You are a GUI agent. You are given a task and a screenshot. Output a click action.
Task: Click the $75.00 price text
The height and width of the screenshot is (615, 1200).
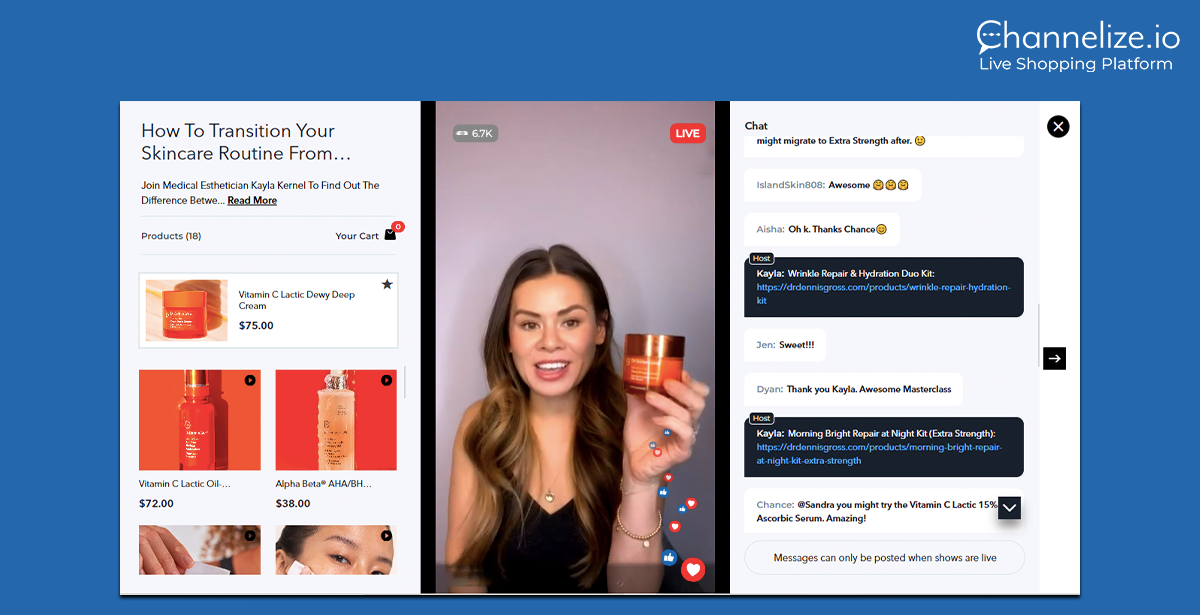tap(256, 325)
